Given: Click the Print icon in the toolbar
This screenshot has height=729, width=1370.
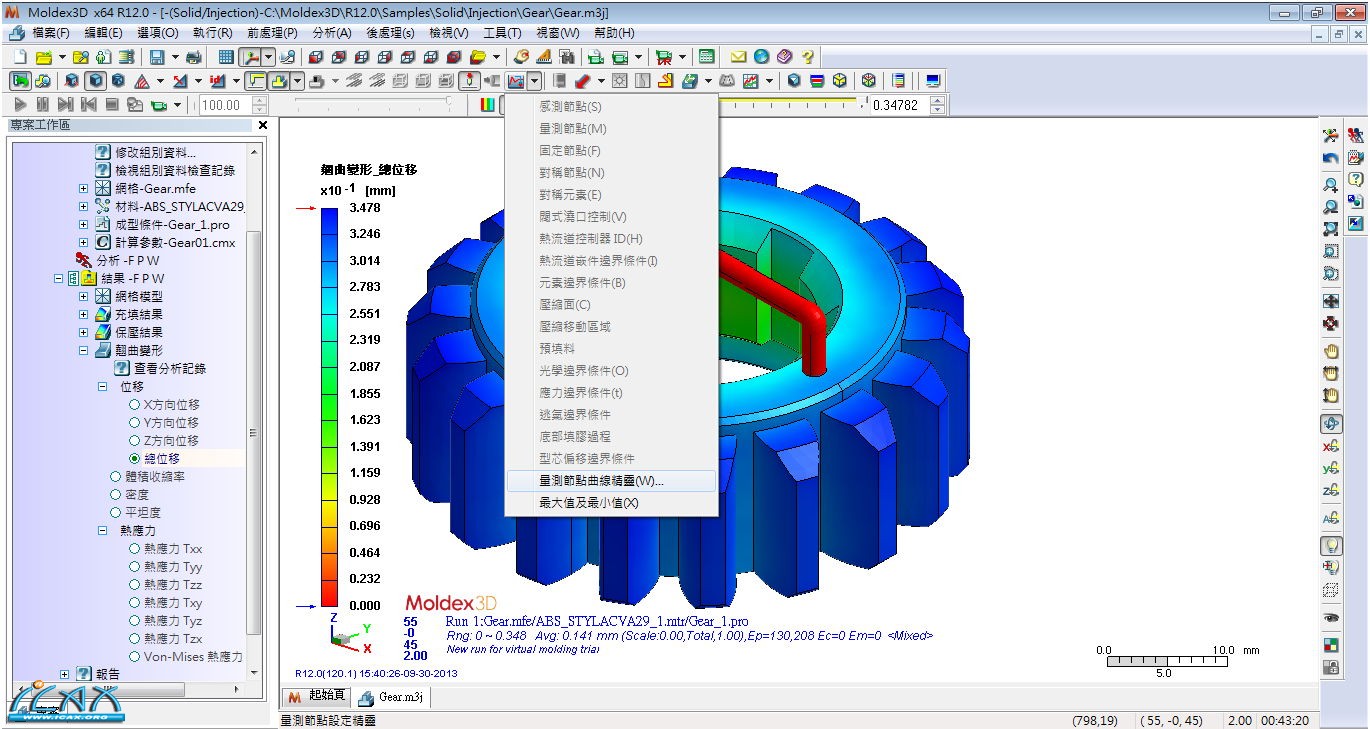Looking at the screenshot, I should pyautogui.click(x=194, y=57).
